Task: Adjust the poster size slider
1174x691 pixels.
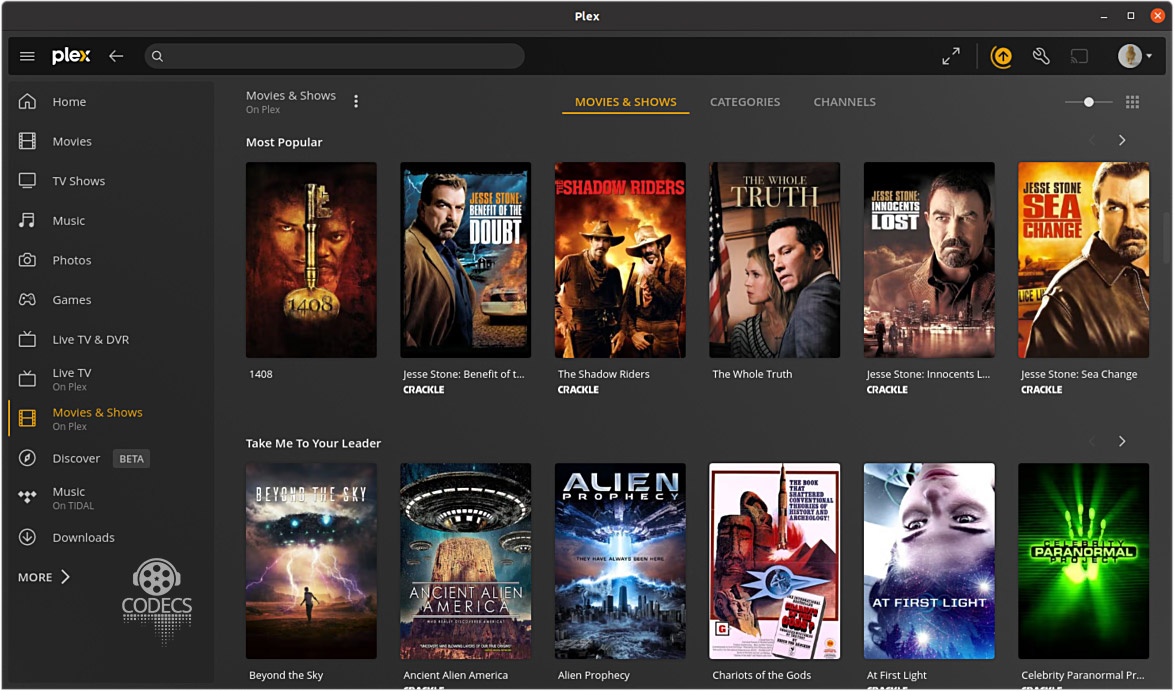Action: pyautogui.click(x=1087, y=101)
